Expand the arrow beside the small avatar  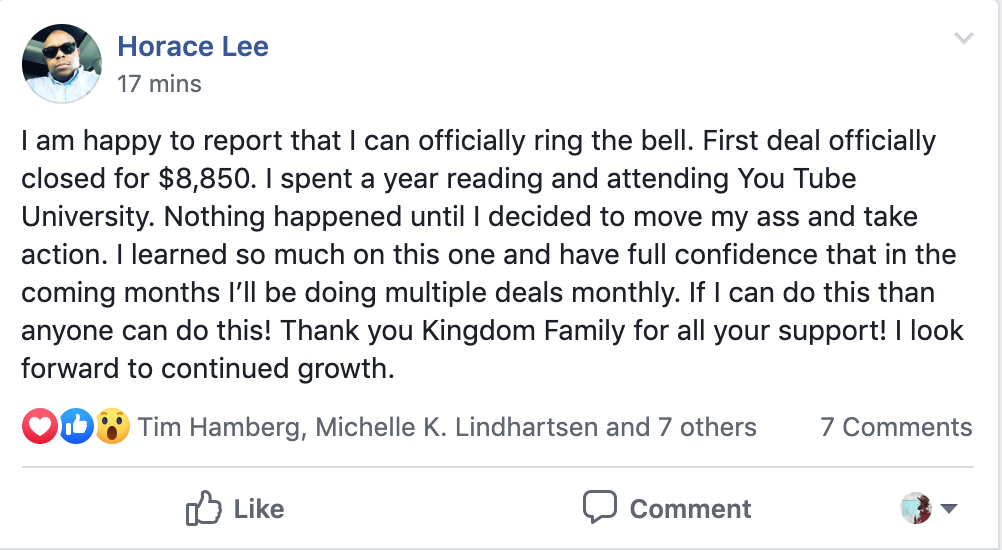click(949, 509)
